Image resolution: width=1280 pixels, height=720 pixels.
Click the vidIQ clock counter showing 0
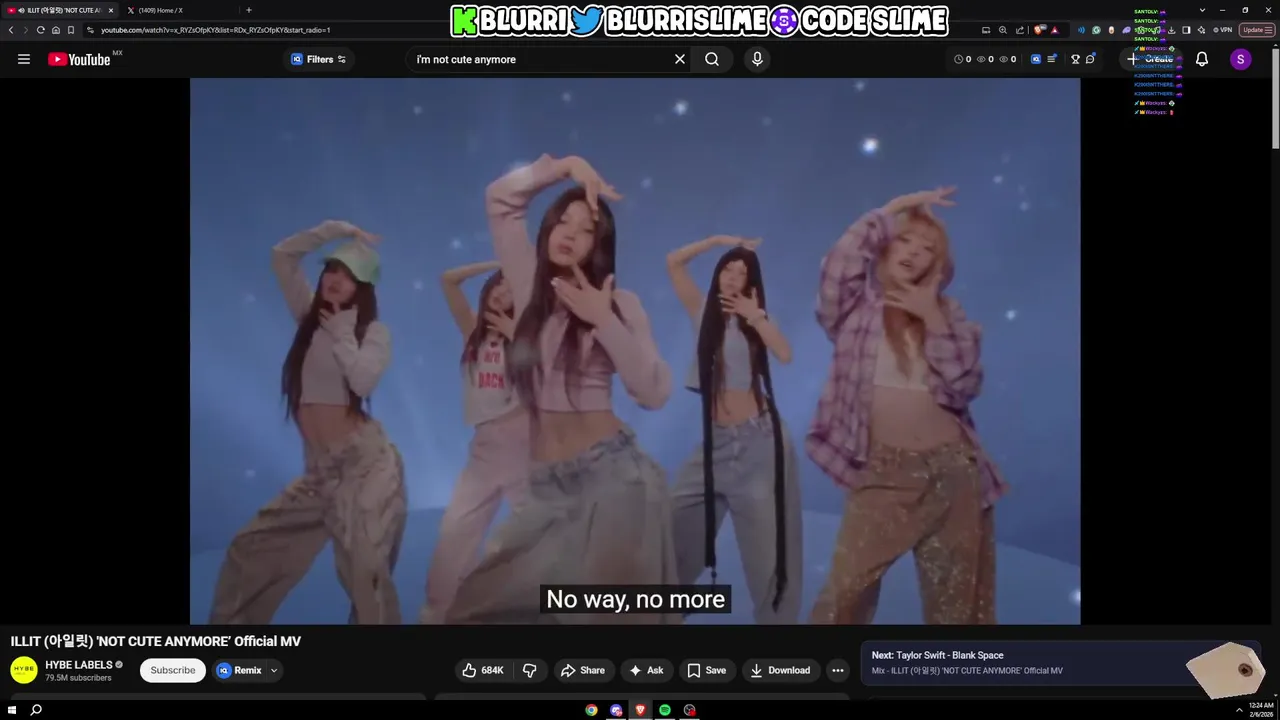click(x=962, y=59)
